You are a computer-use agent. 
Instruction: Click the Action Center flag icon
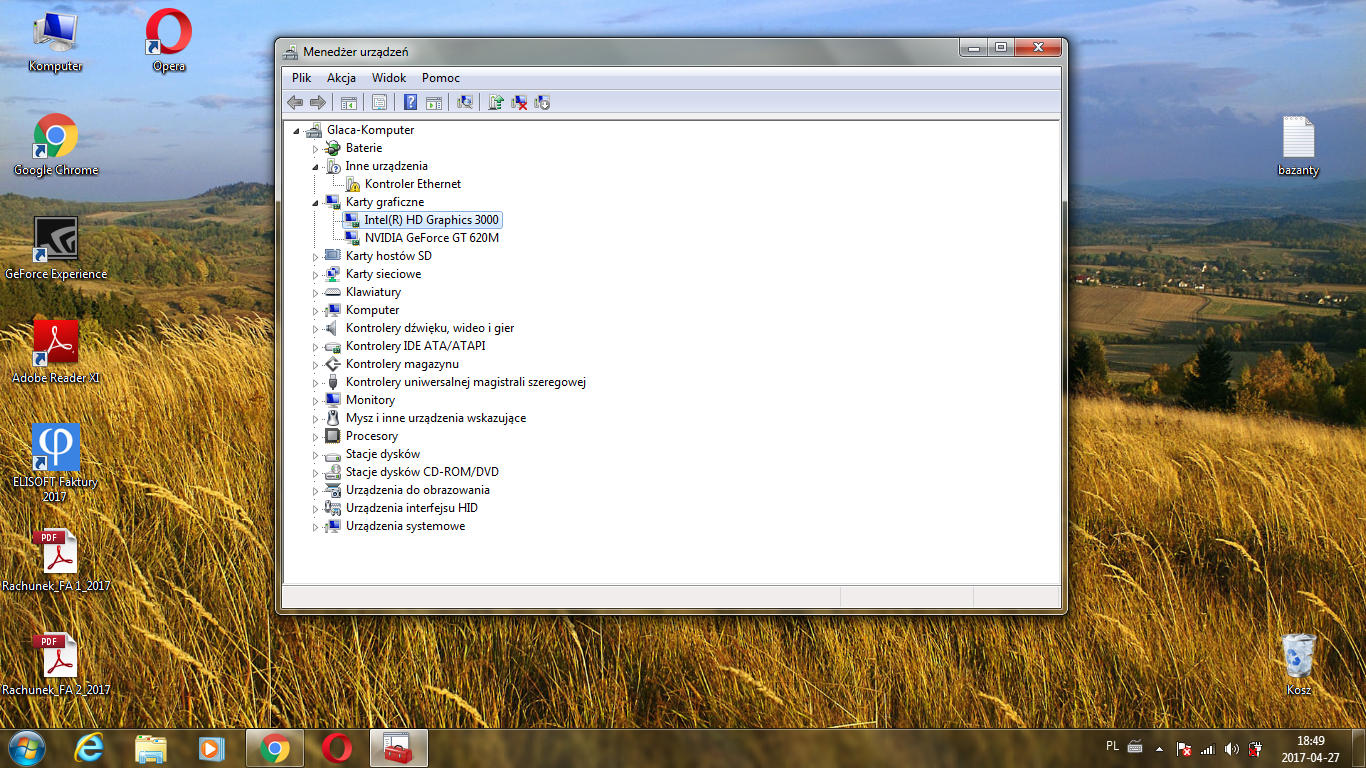point(1184,748)
